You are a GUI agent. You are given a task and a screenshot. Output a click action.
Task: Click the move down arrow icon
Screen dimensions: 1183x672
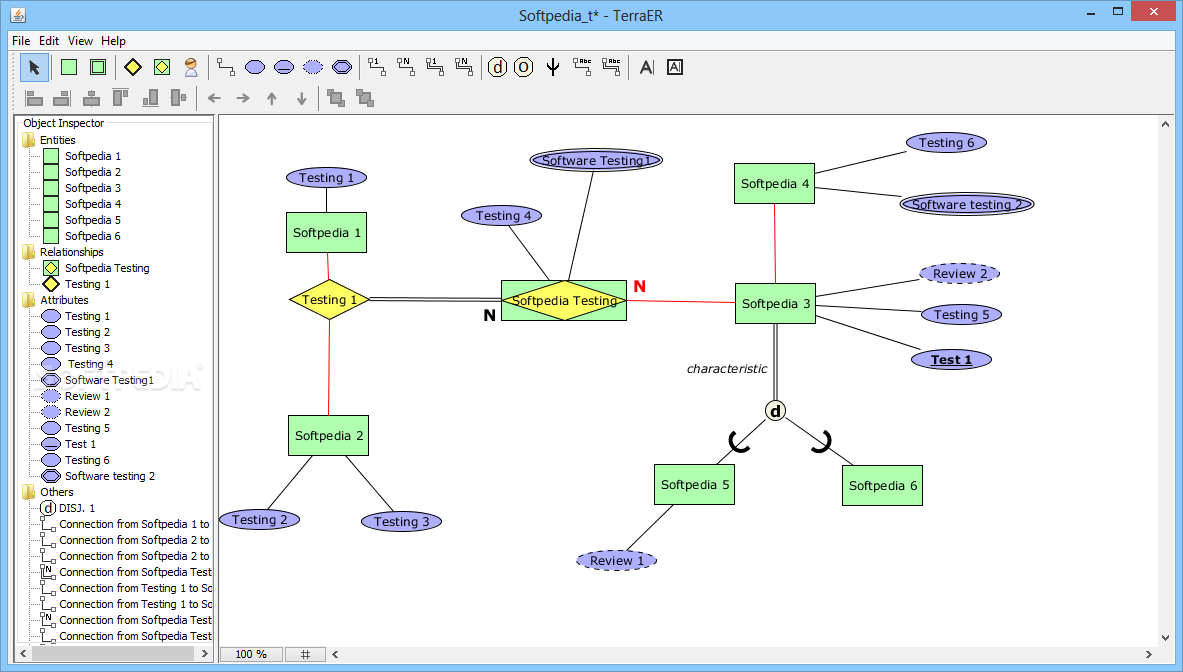pos(302,98)
